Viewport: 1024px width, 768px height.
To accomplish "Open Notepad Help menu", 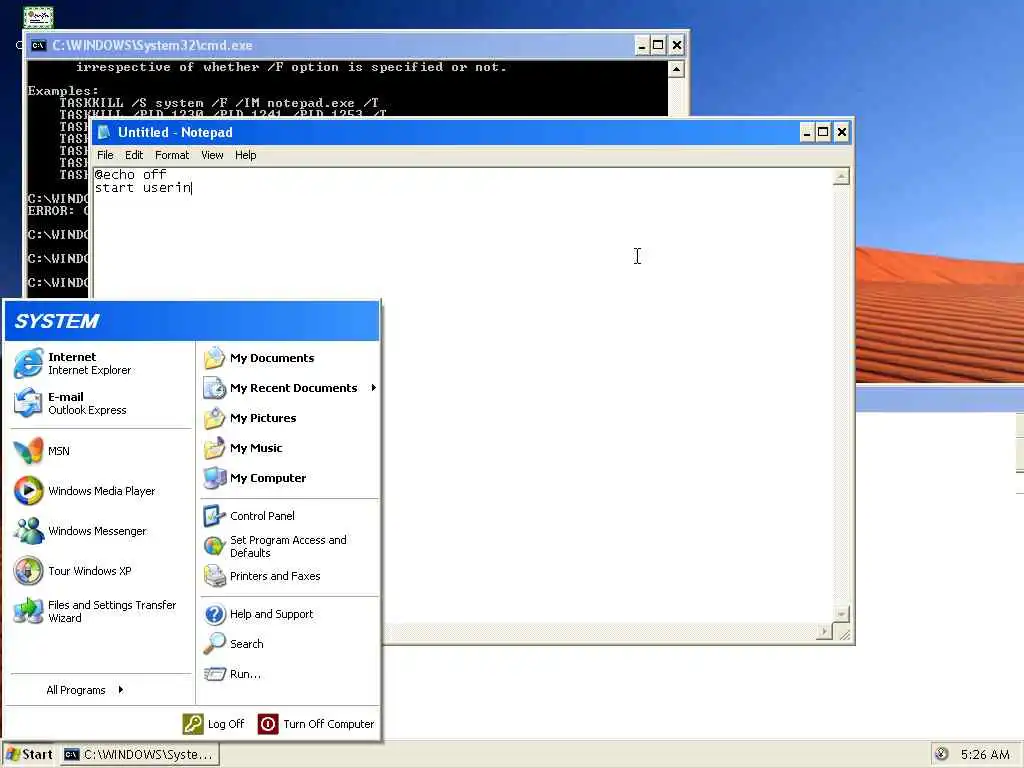I will pyautogui.click(x=246, y=155).
